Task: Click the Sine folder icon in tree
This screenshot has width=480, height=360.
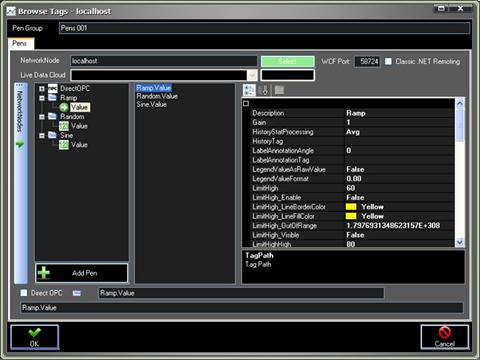Action: pyautogui.click(x=53, y=135)
